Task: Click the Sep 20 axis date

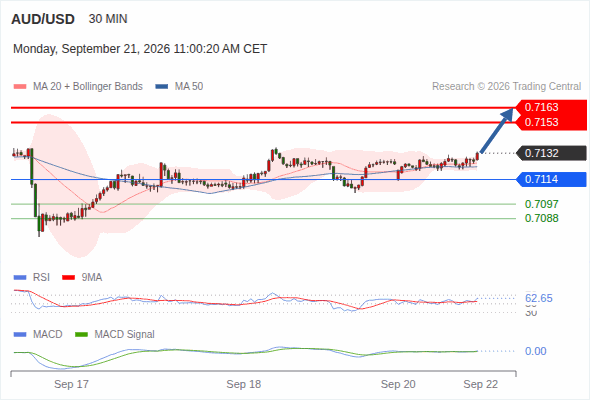Action: coord(398,384)
